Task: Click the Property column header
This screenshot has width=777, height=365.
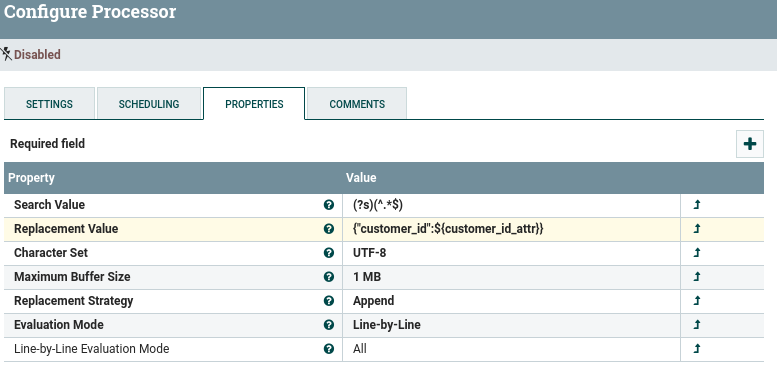Action: (31, 178)
